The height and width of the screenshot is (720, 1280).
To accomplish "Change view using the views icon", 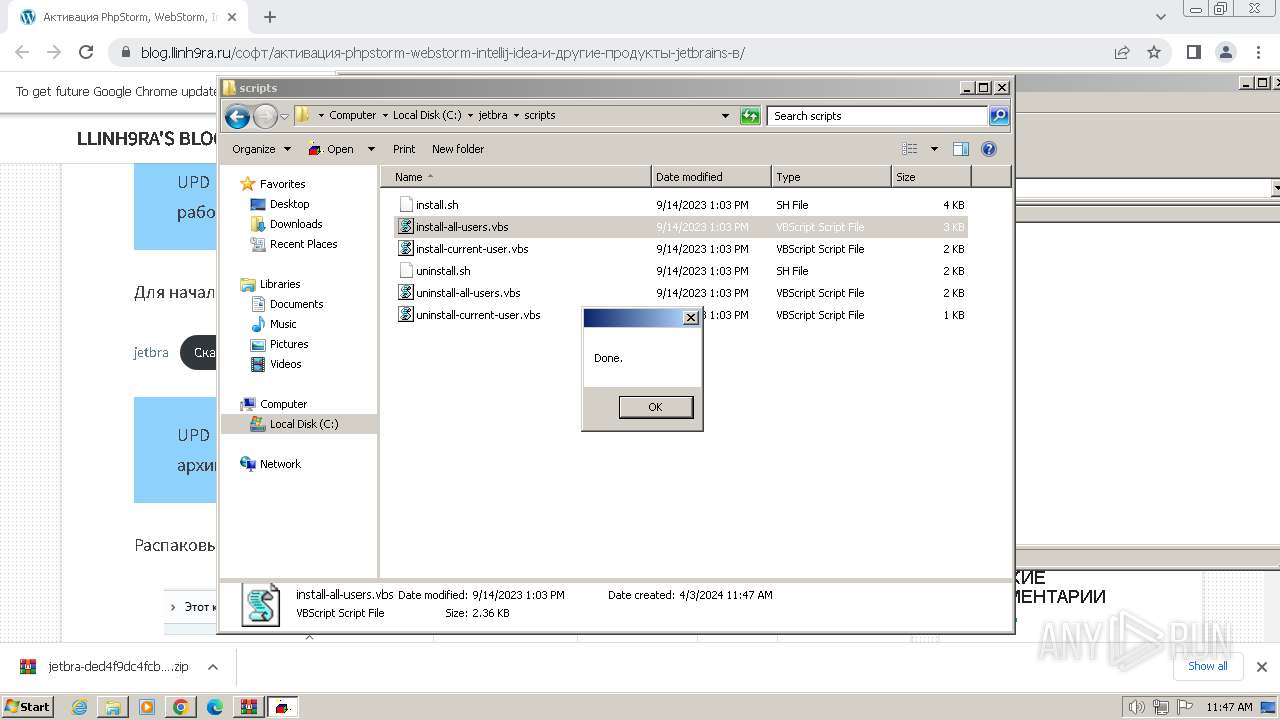I will (x=910, y=149).
